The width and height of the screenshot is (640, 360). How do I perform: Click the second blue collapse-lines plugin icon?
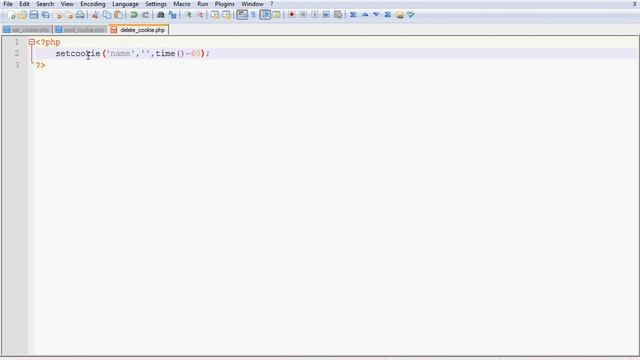click(x=388, y=15)
